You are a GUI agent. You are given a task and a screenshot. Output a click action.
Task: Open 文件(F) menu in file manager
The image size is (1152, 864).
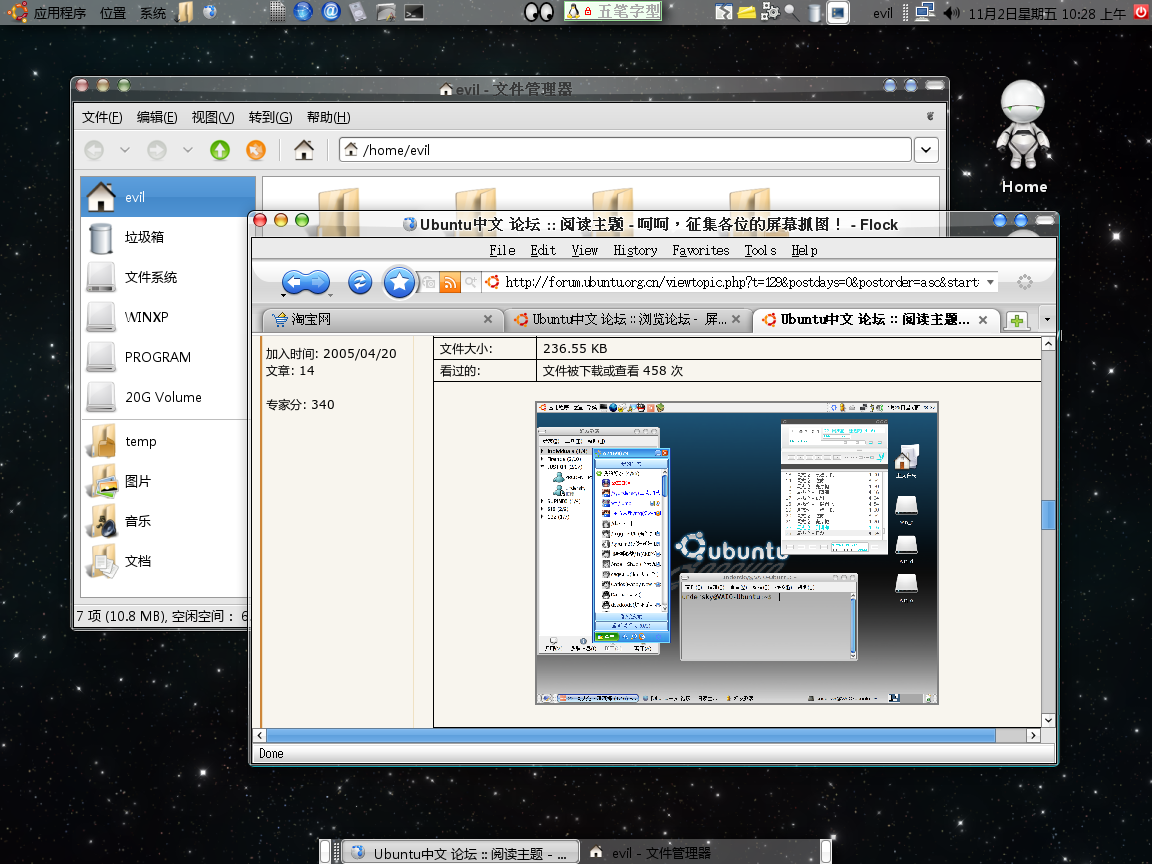[x=102, y=118]
